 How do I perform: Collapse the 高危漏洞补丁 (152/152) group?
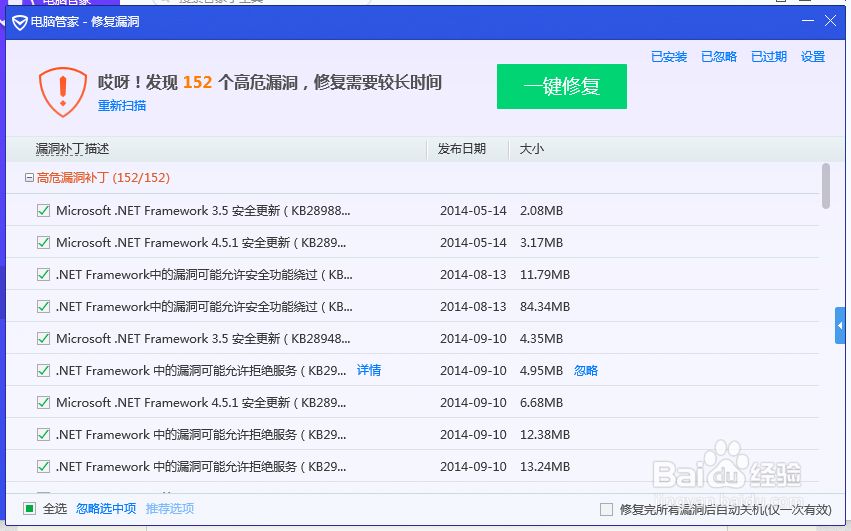[29, 178]
